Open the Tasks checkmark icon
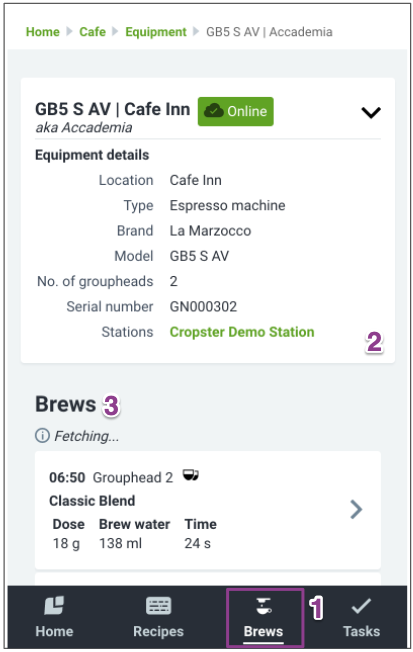Viewport: 413px width, 652px height. (x=361, y=606)
